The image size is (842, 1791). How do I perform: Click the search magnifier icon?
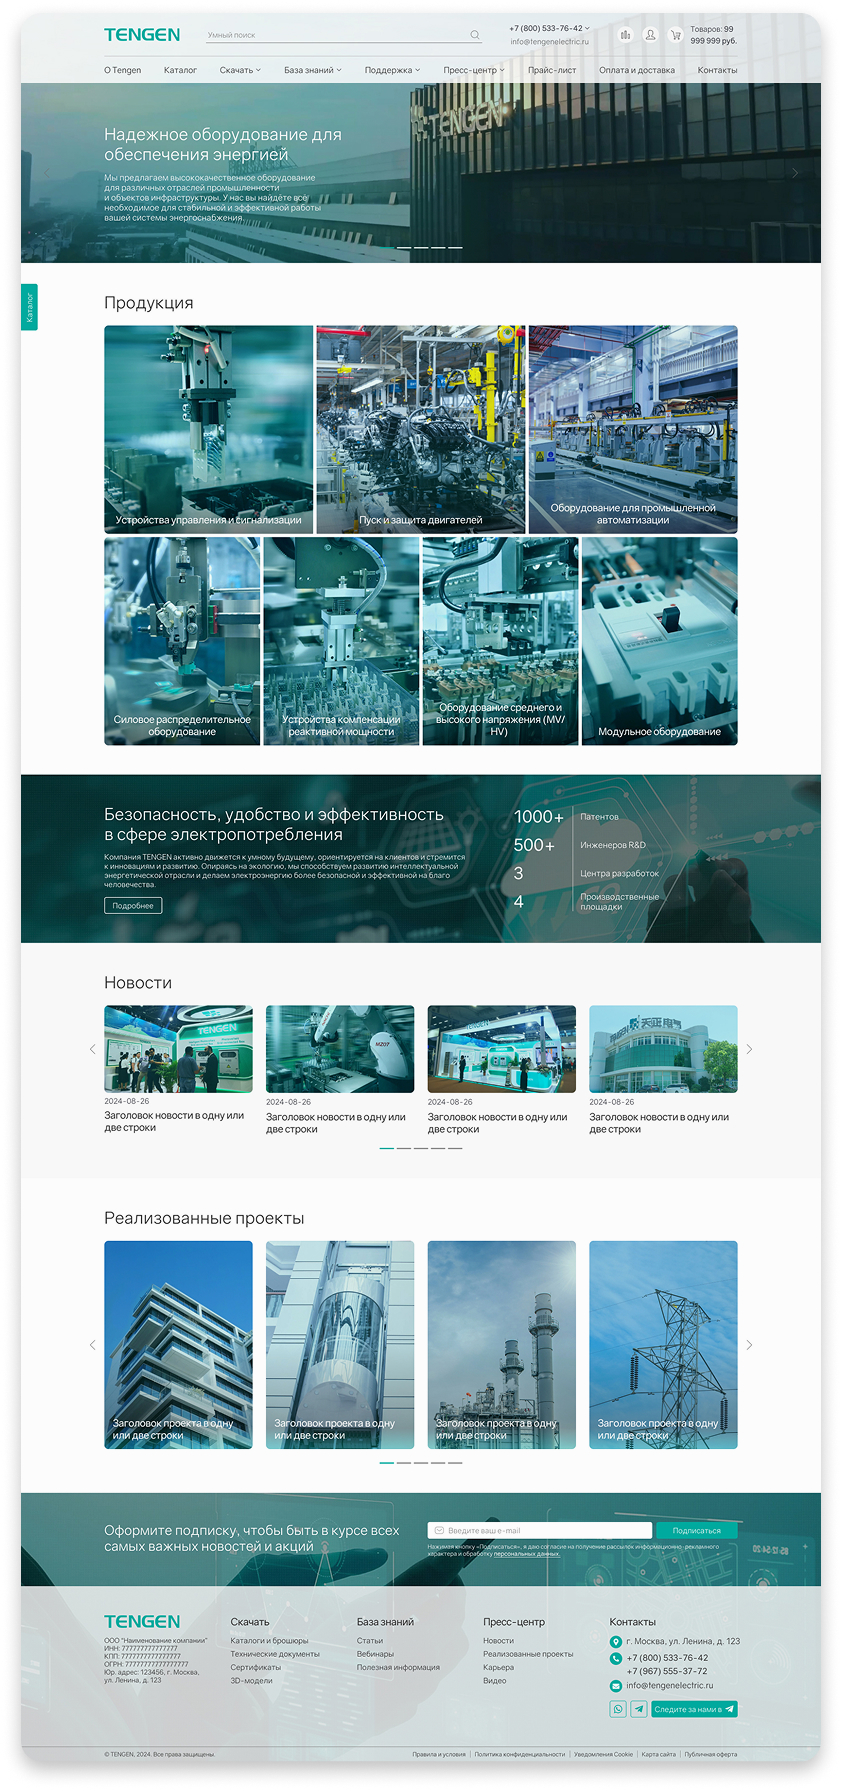(x=475, y=35)
